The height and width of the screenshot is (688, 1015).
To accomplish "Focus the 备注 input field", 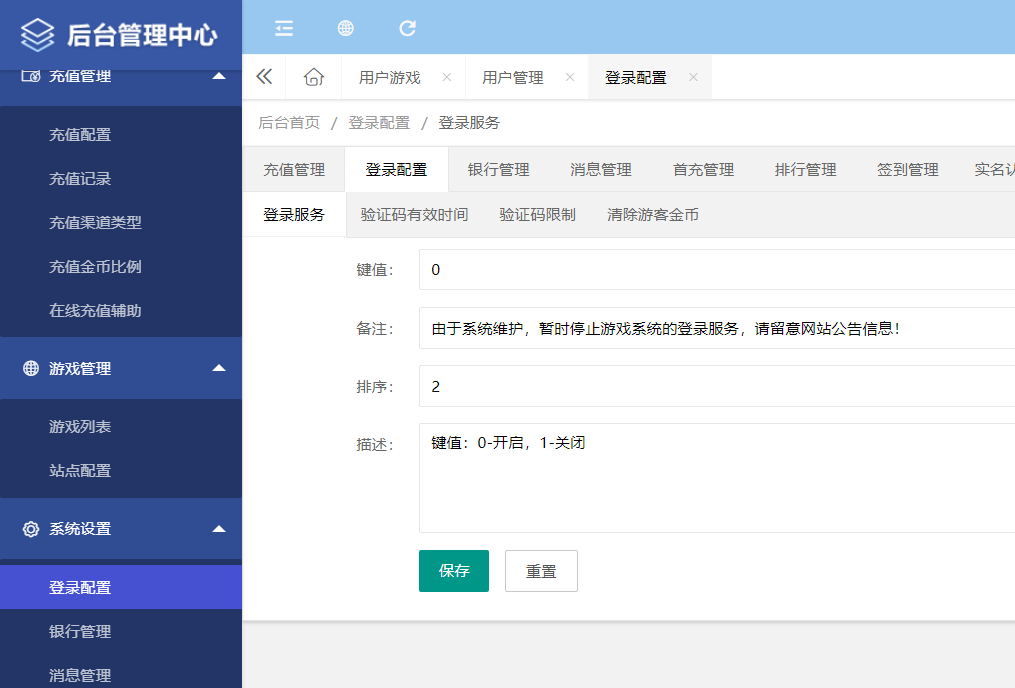I will tap(717, 328).
